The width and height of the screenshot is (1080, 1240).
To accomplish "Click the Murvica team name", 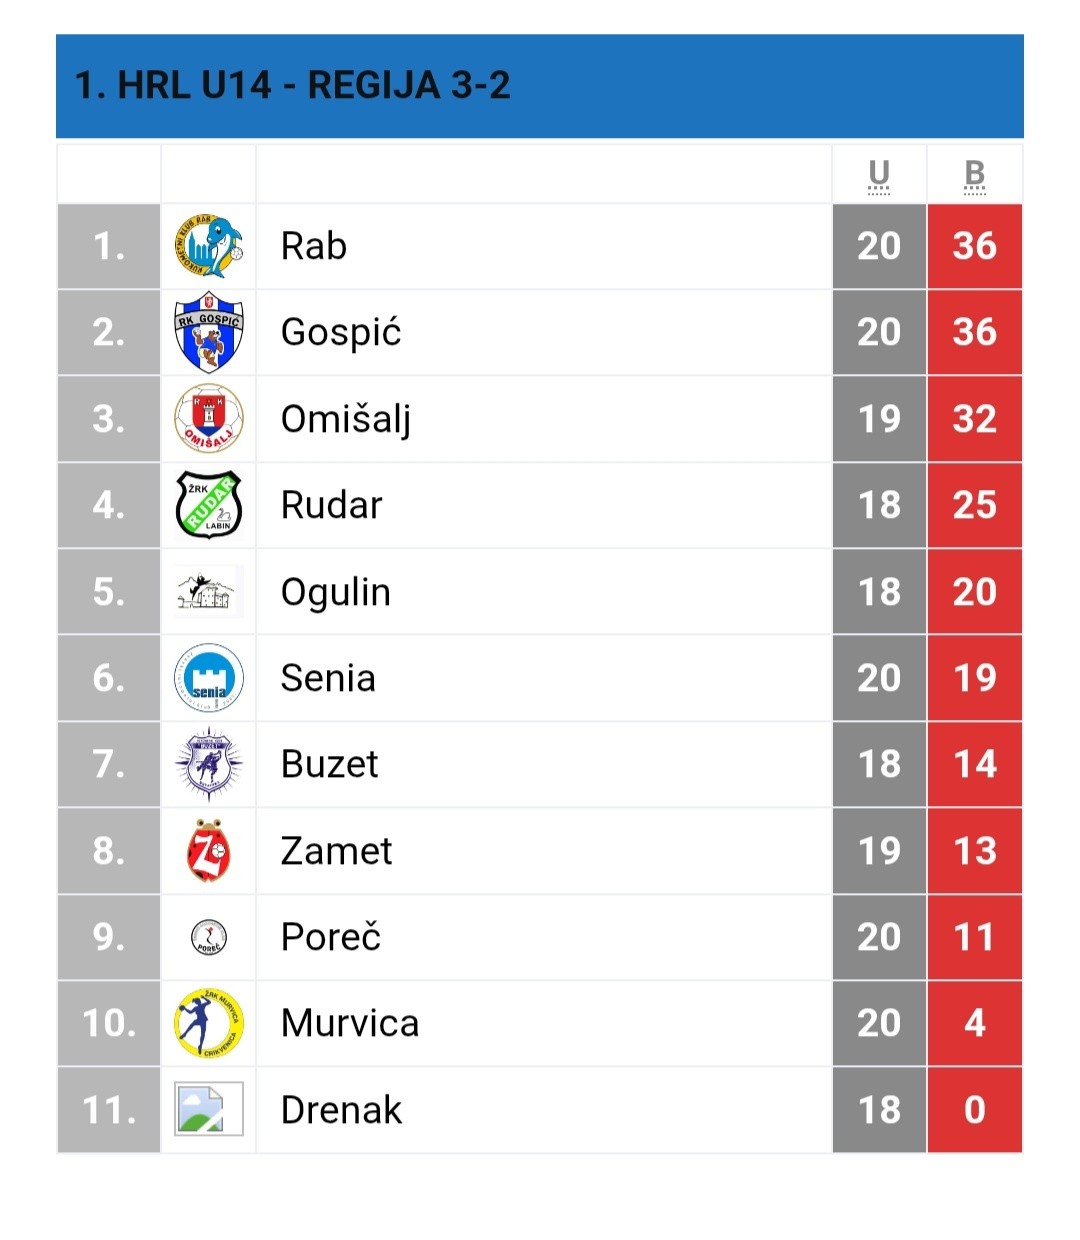I will pos(350,1023).
